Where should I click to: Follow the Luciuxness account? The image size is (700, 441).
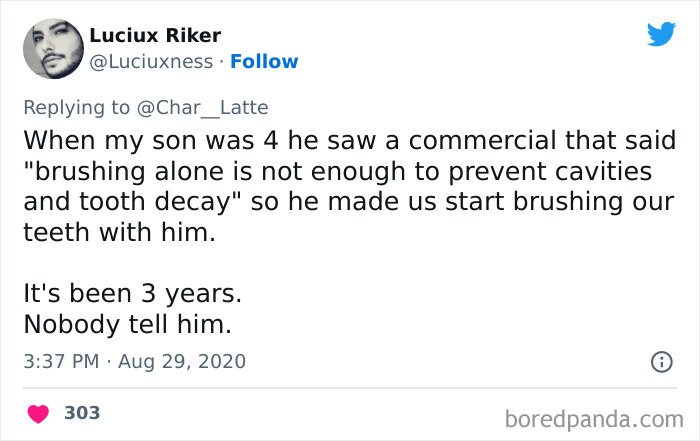264,62
